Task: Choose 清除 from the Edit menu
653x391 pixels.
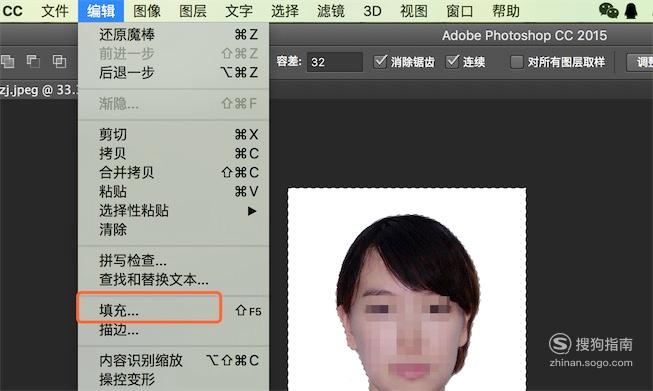Action: point(173,229)
